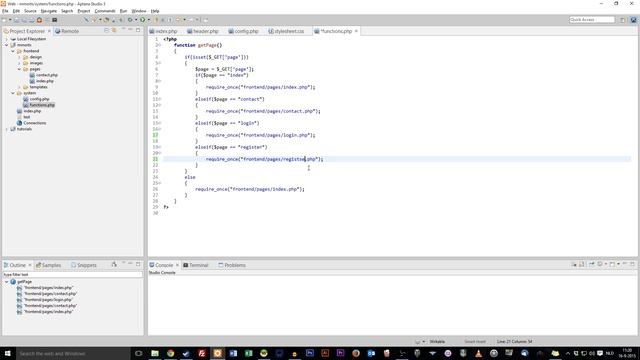
Task: Open the Run button dropdown arrow
Action: (x=148, y=20)
